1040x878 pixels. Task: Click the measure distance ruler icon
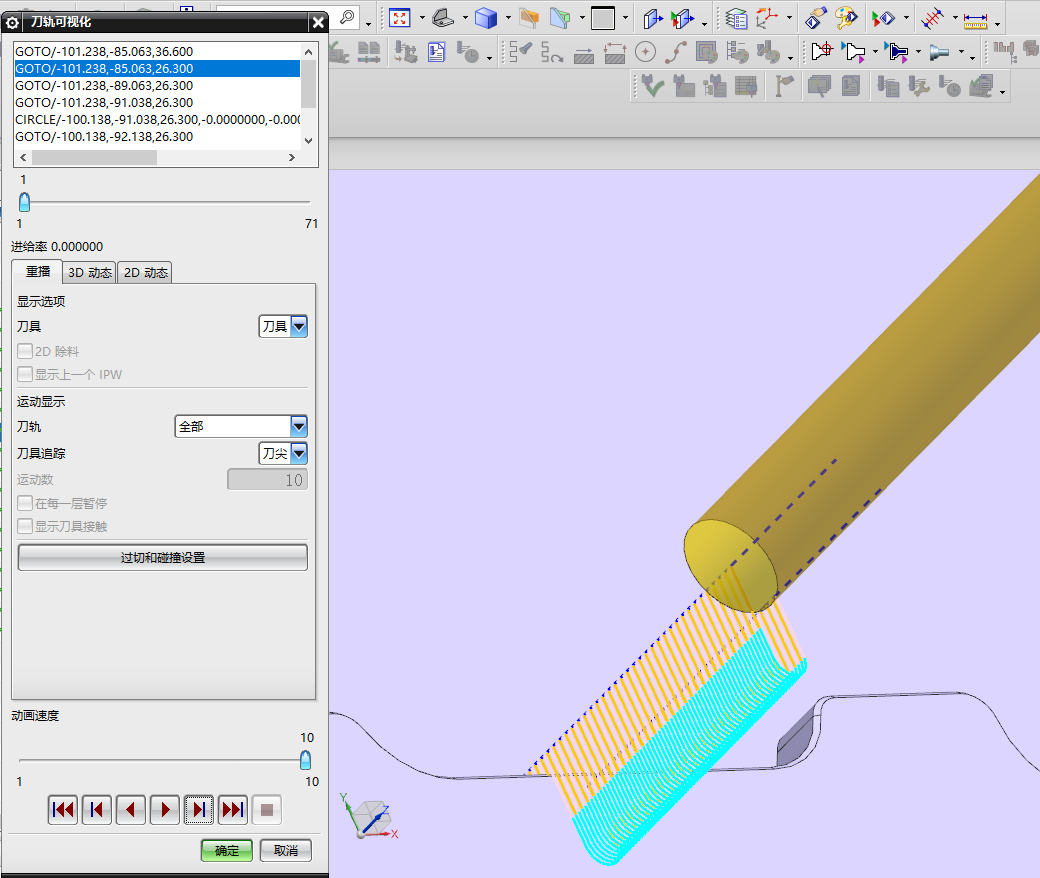coord(976,19)
